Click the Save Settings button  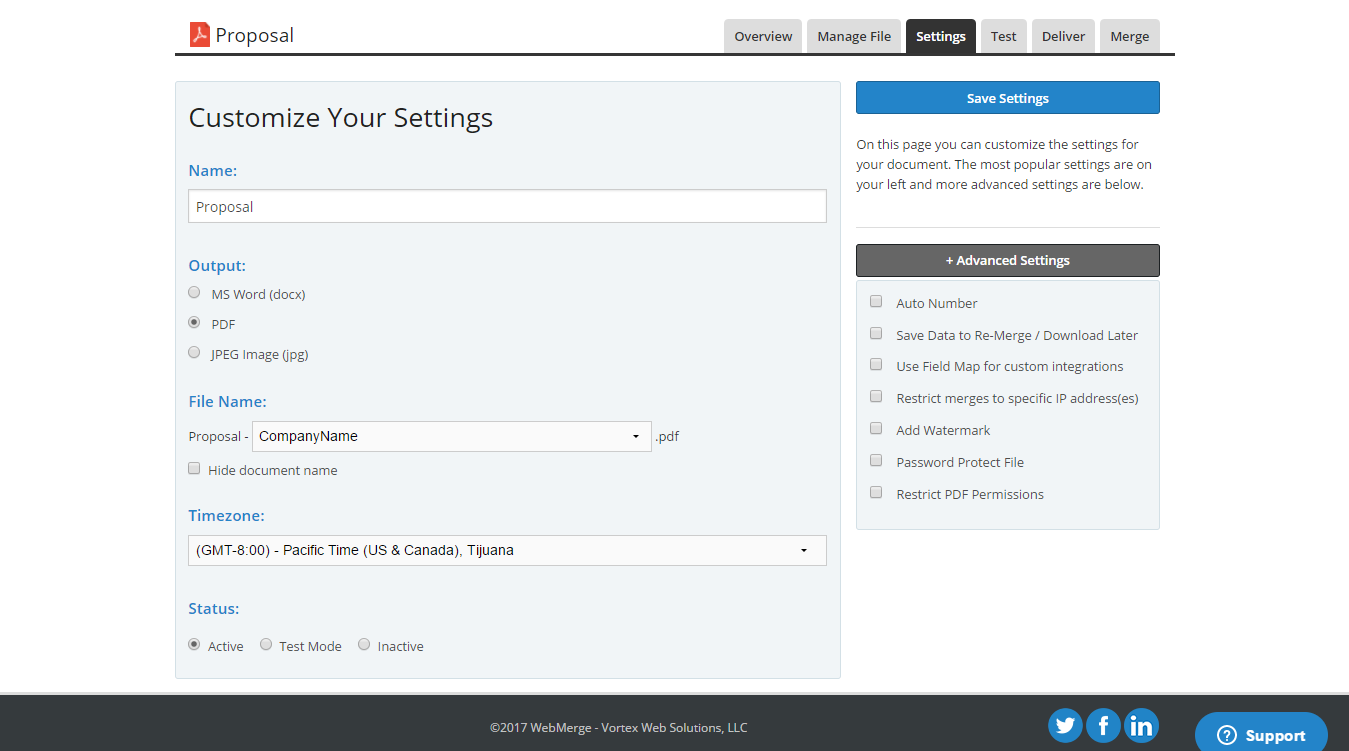[1008, 98]
